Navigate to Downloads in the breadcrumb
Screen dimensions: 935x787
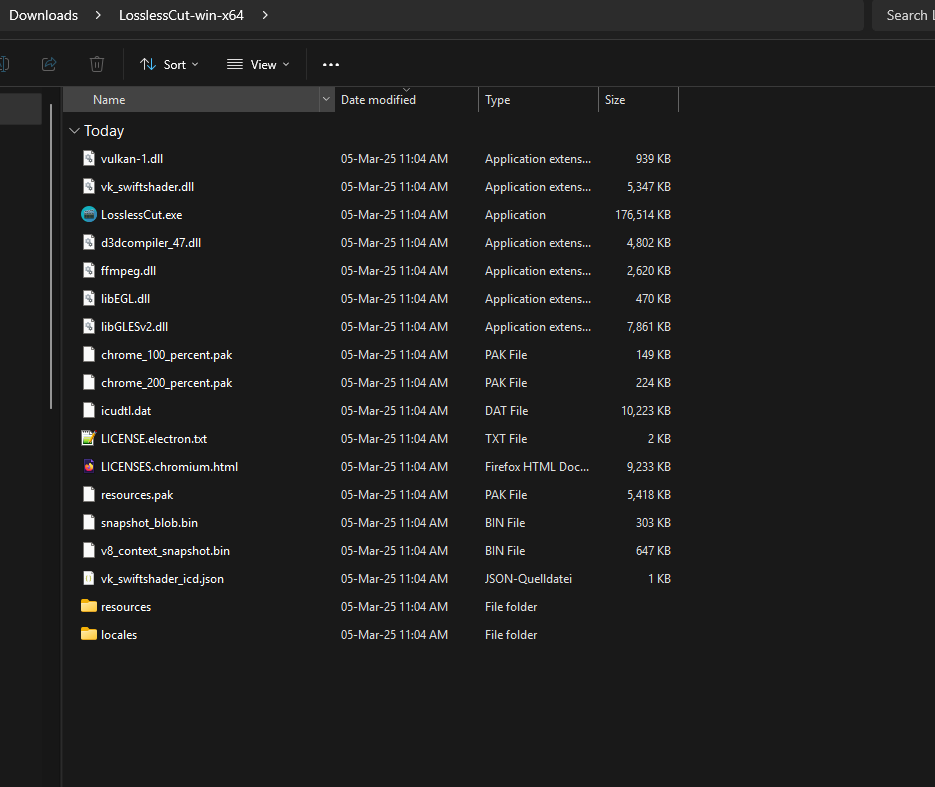tap(44, 15)
